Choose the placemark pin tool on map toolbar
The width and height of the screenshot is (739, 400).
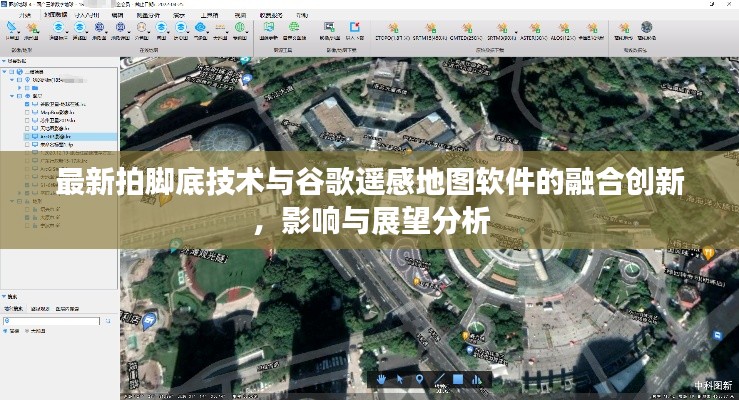tap(419, 379)
